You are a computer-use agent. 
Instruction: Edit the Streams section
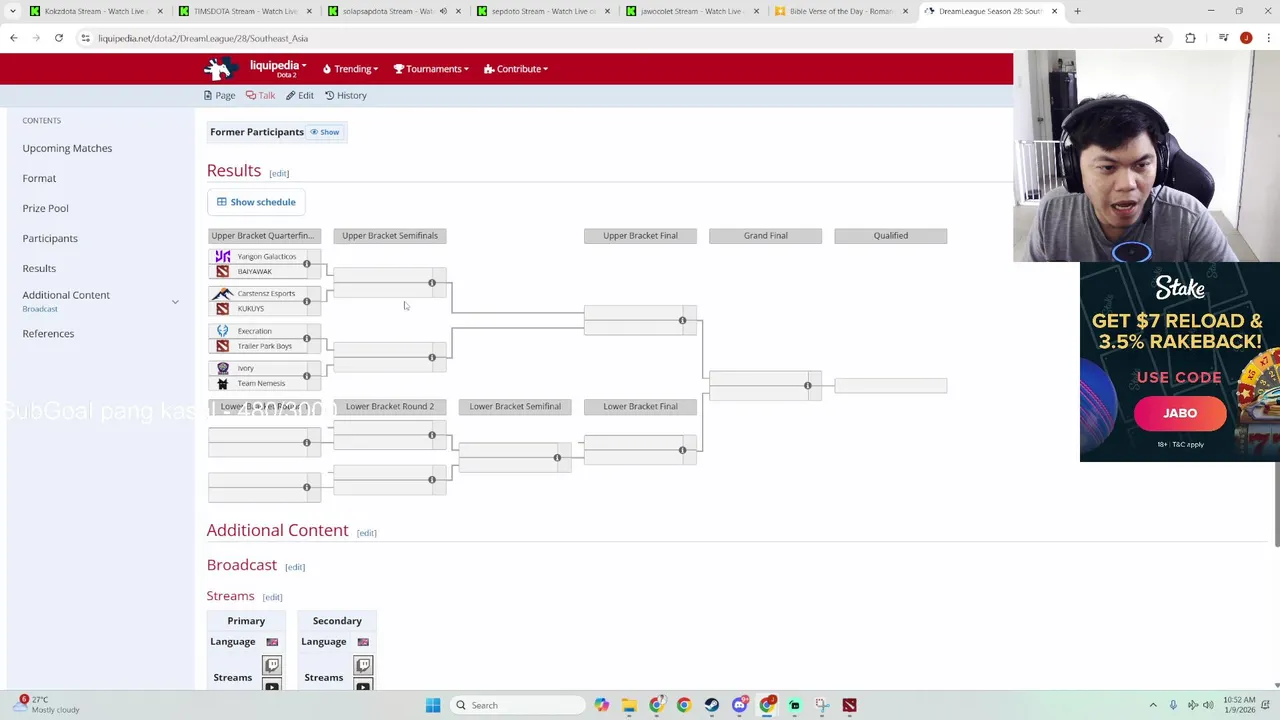pyautogui.click(x=272, y=597)
